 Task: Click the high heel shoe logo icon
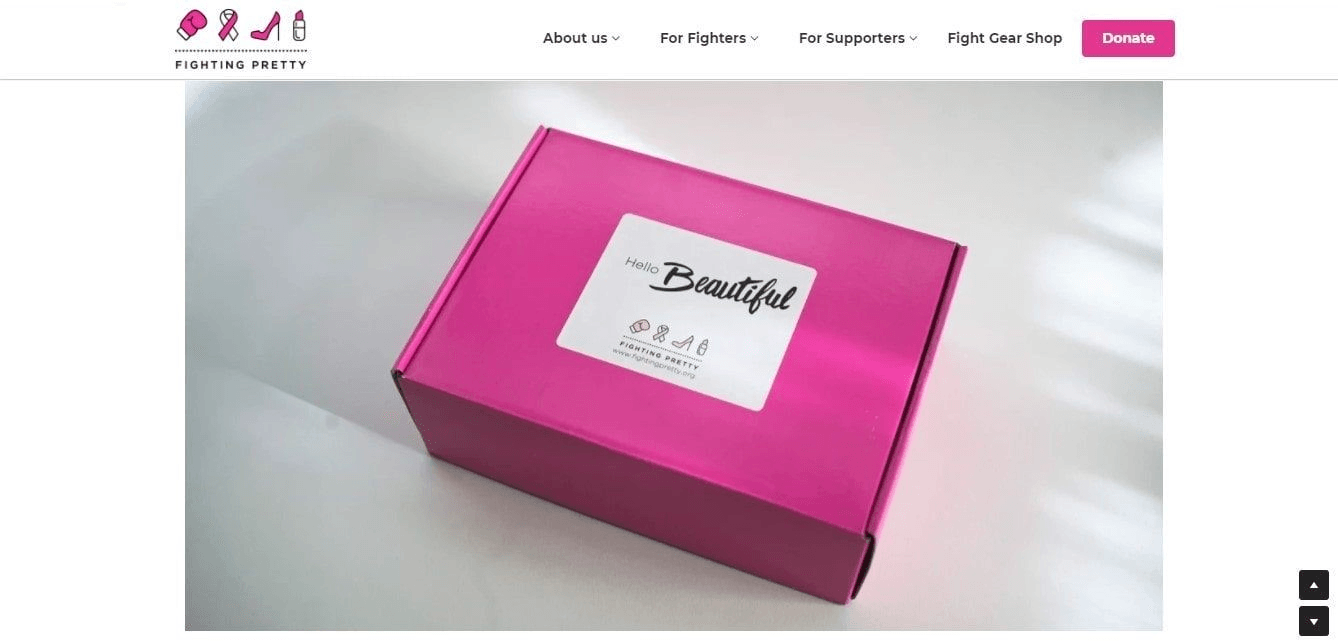coord(266,26)
